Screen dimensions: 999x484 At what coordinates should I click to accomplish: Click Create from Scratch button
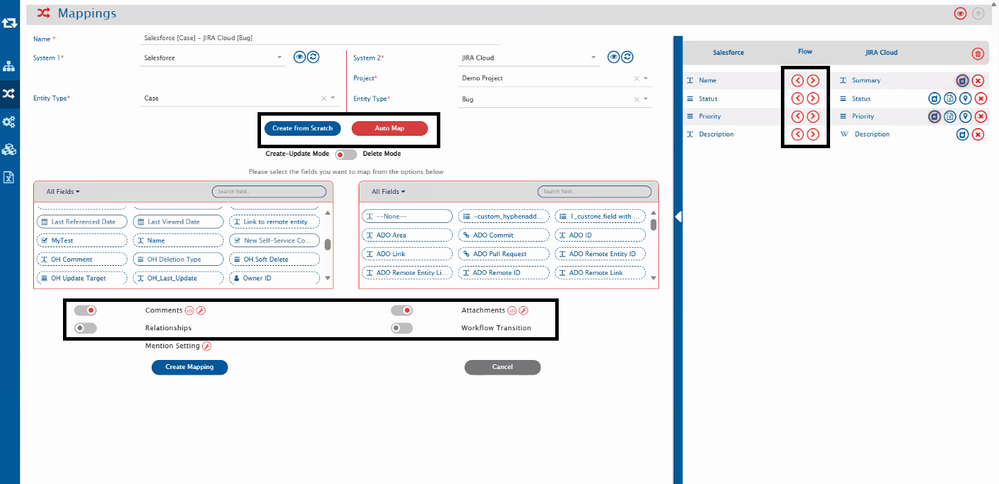(303, 128)
